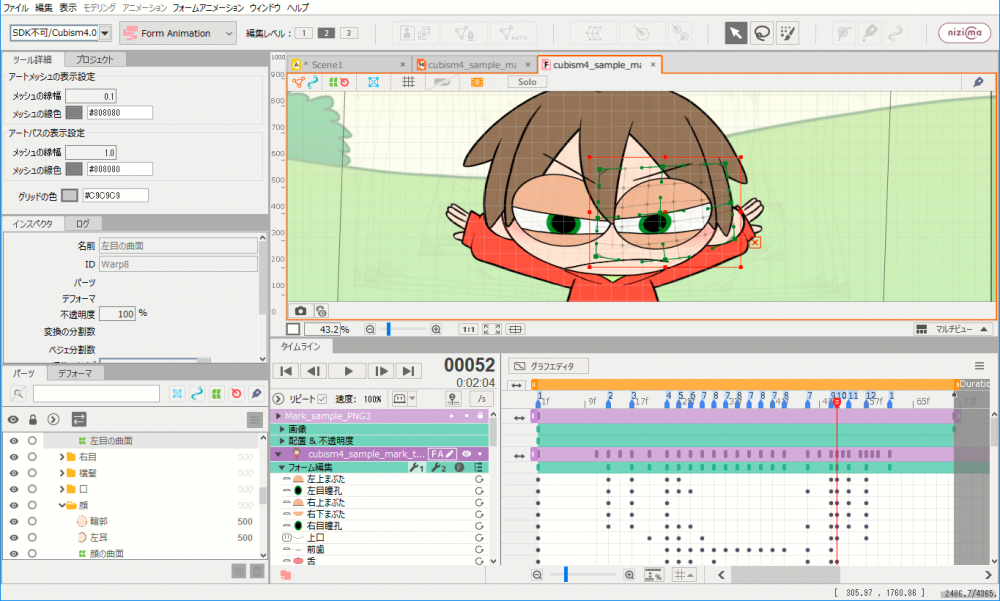Screen dimensions: 1000x601
Task: Click the play button in timeline
Action: [x=348, y=371]
